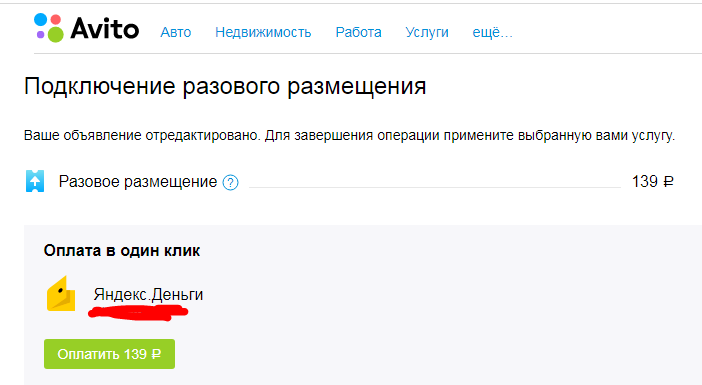Click the Avito wordmark text
702x385 pixels.
click(105, 29)
